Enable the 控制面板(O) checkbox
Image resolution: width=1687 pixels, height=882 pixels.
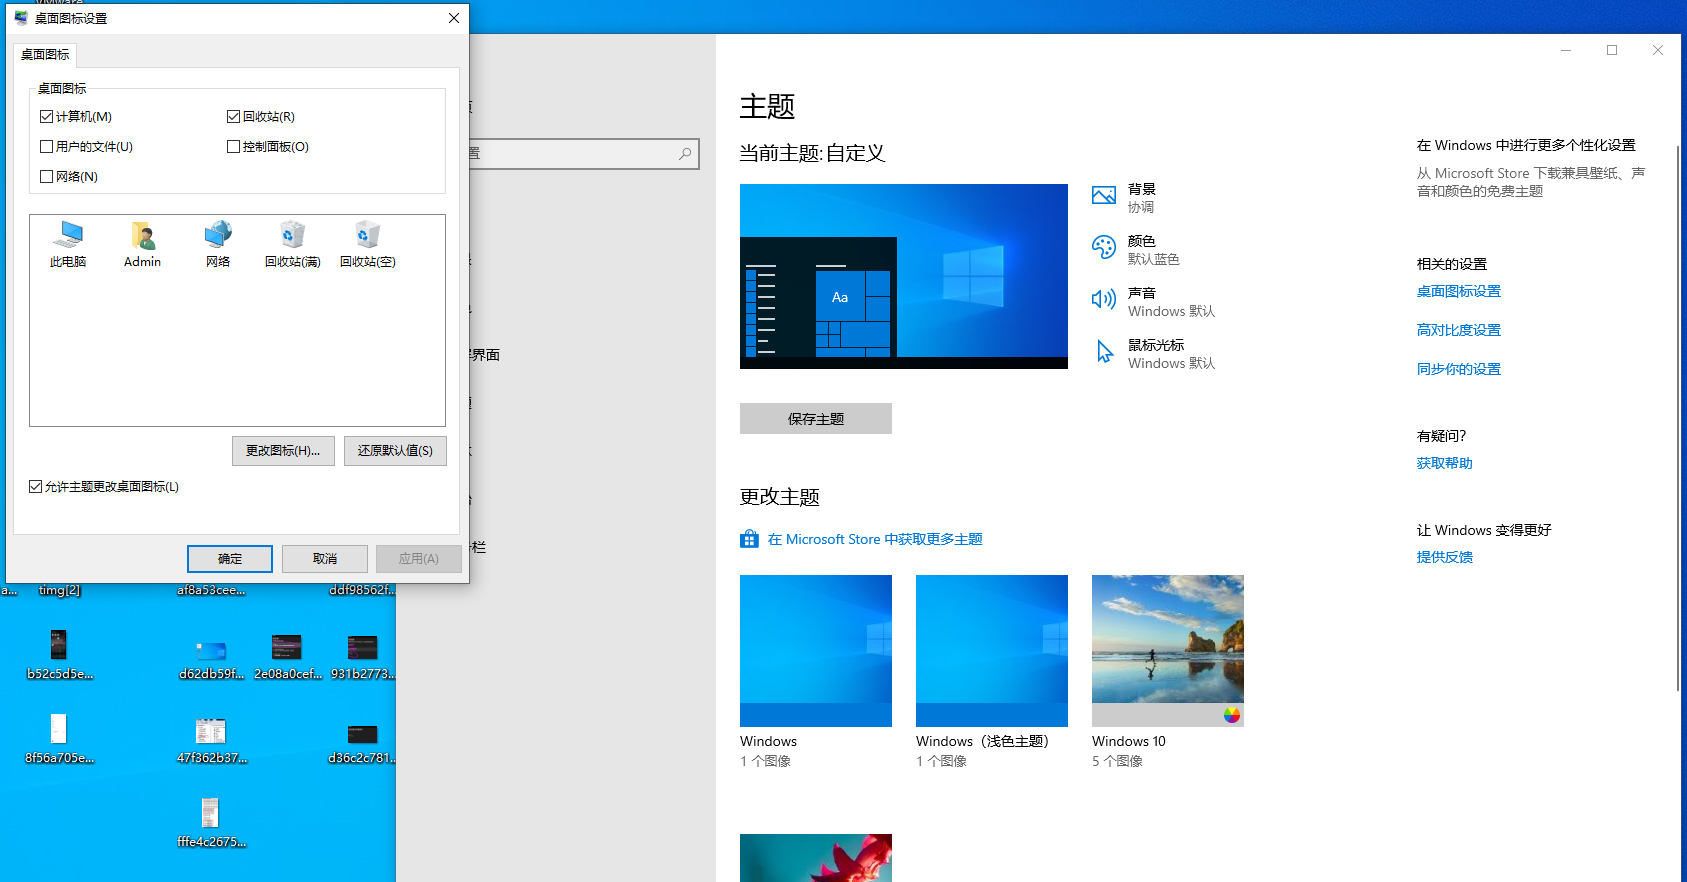click(x=234, y=147)
